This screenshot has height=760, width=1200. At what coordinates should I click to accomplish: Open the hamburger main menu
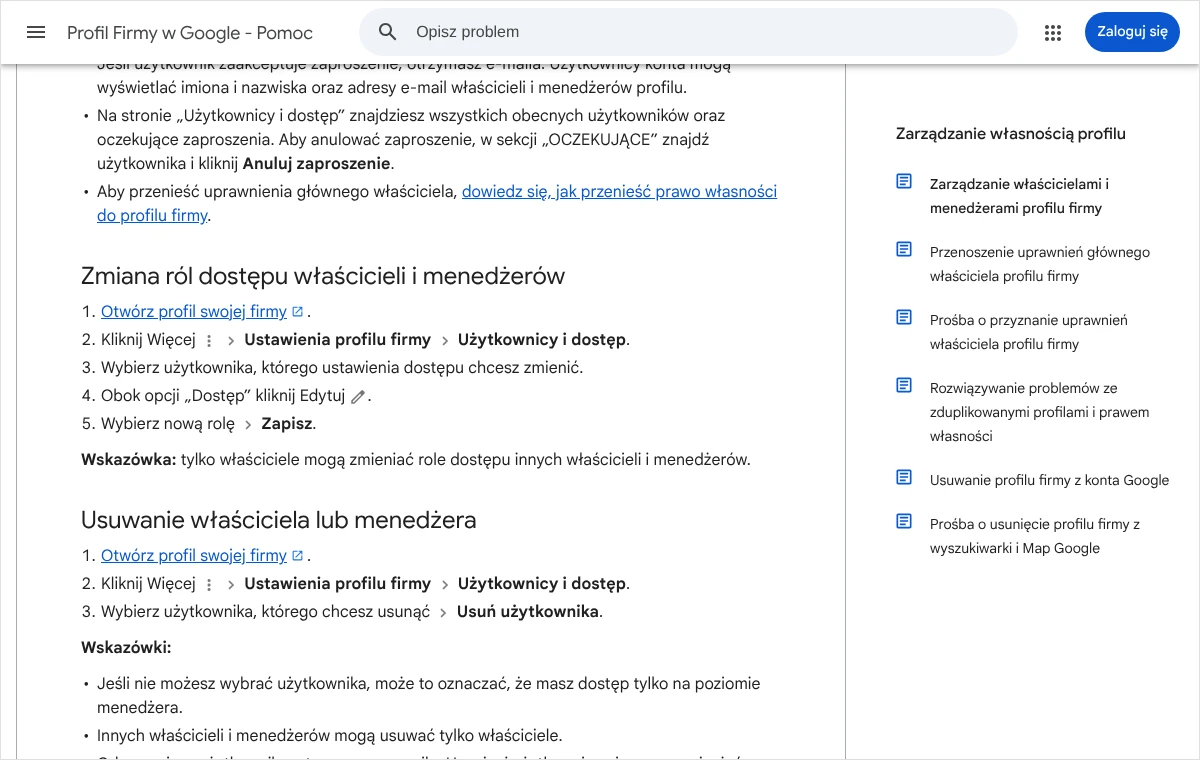point(36,32)
